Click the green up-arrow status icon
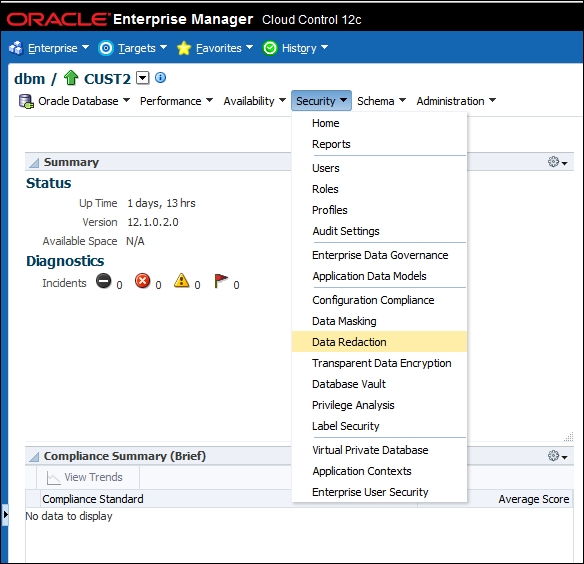Screen dimensions: 584x564 [x=71, y=78]
